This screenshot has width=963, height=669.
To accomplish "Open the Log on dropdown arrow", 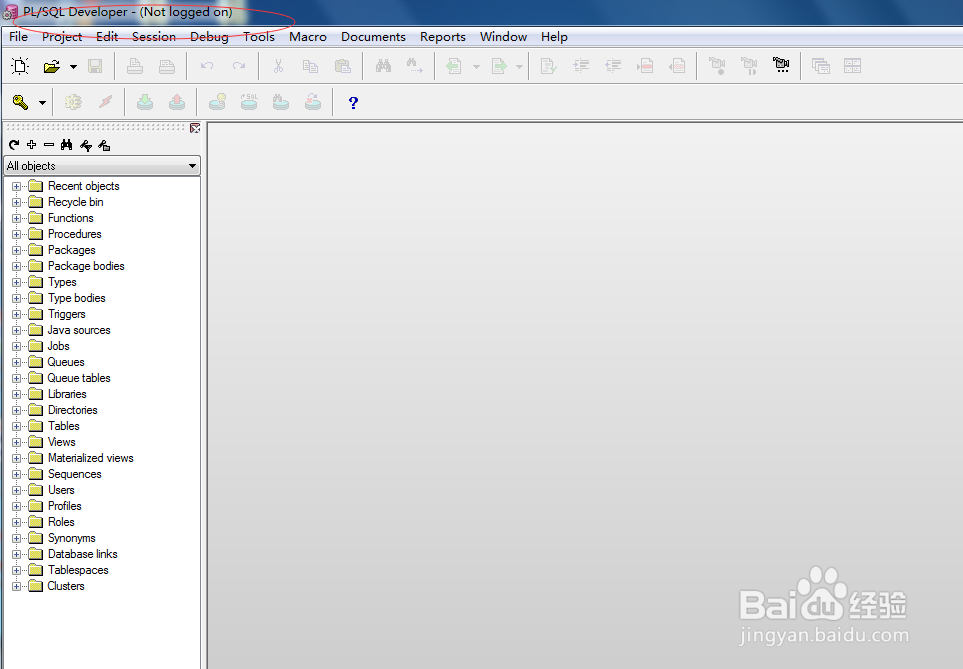I will (42, 103).
